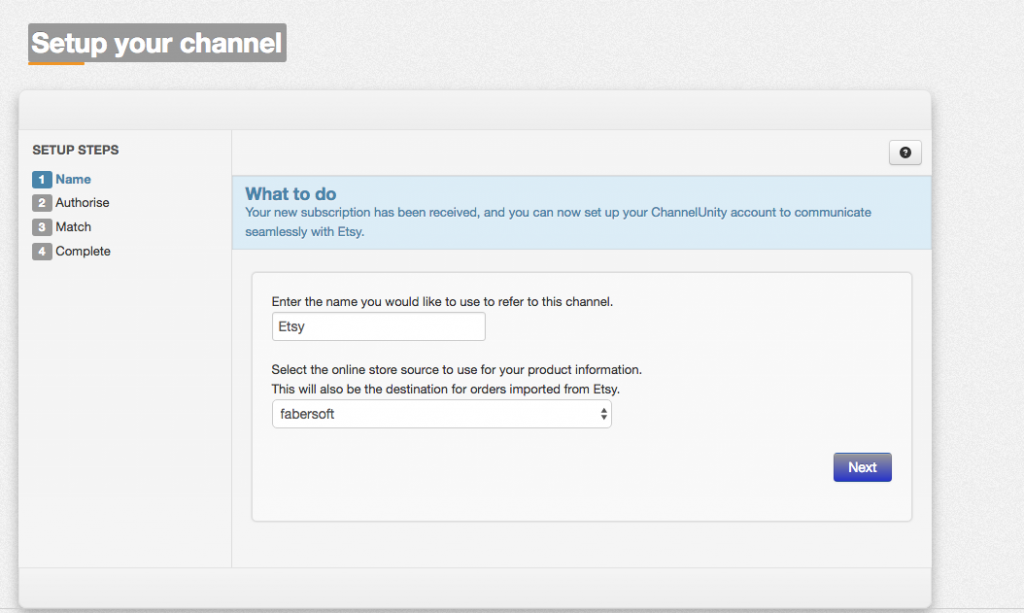Click the step 1 numbered badge
This screenshot has width=1024, height=613.
(41, 179)
